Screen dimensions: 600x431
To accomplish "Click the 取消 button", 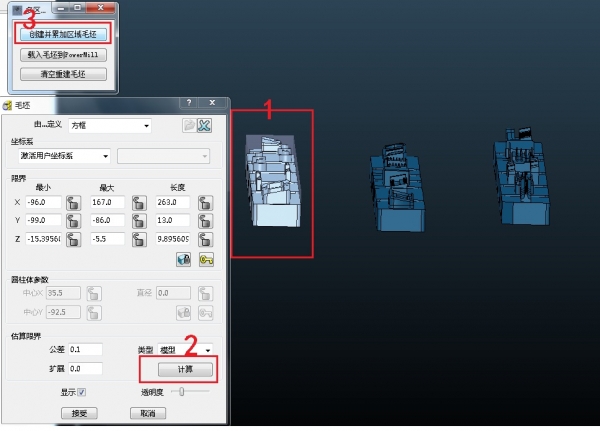I will (x=148, y=413).
